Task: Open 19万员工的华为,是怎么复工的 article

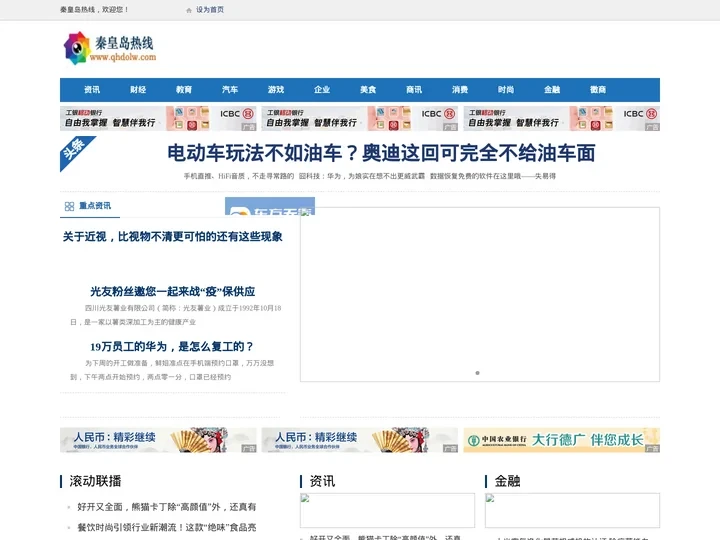Action: click(172, 346)
